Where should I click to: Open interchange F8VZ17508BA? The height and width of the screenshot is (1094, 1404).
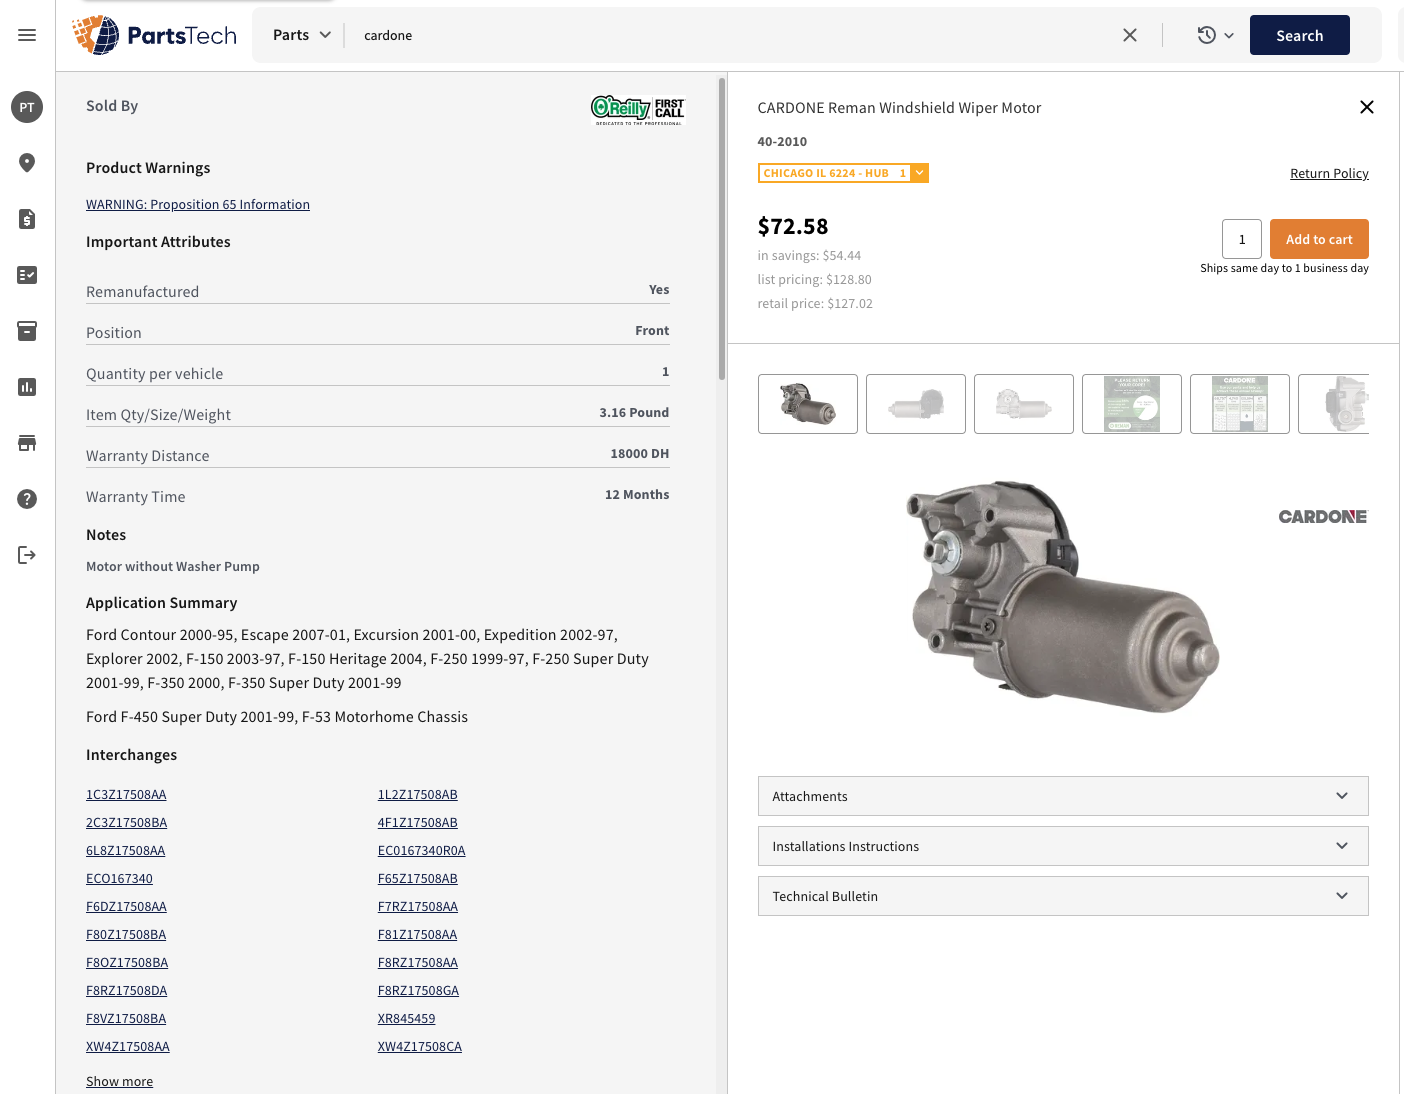(x=126, y=1018)
